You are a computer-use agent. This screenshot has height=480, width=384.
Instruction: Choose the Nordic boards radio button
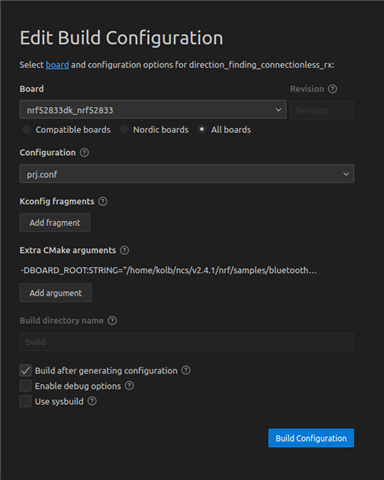pos(124,129)
